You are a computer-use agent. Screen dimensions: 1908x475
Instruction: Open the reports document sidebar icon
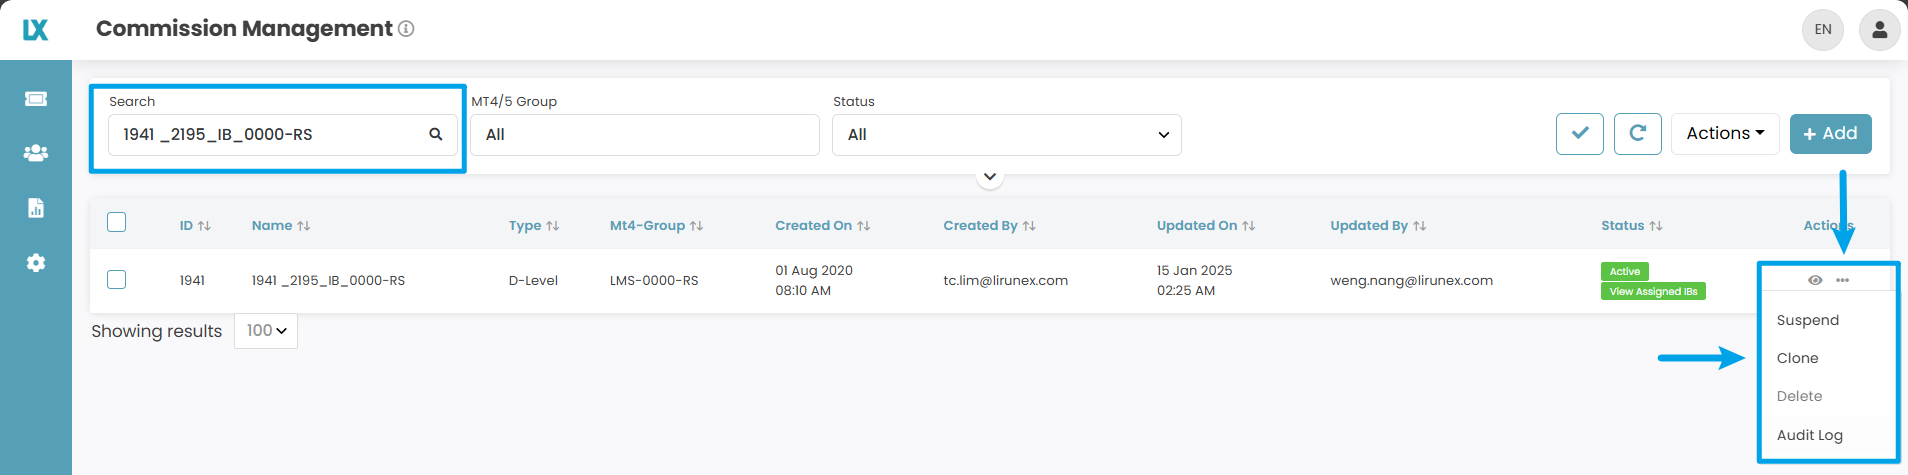coord(36,208)
